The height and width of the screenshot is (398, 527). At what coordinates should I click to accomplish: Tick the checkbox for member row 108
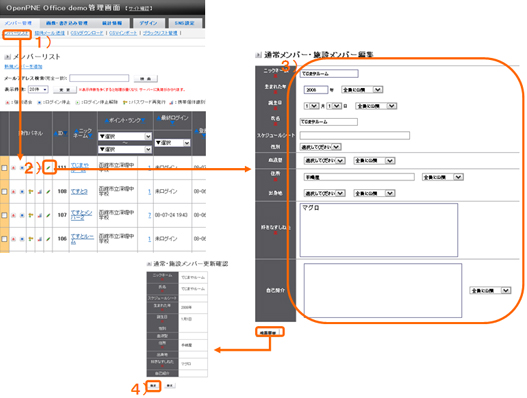point(4,192)
